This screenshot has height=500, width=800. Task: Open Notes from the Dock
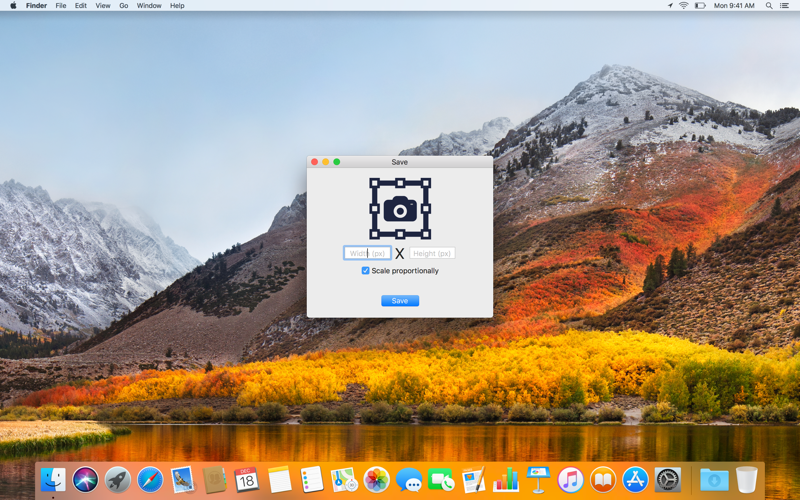[280, 480]
